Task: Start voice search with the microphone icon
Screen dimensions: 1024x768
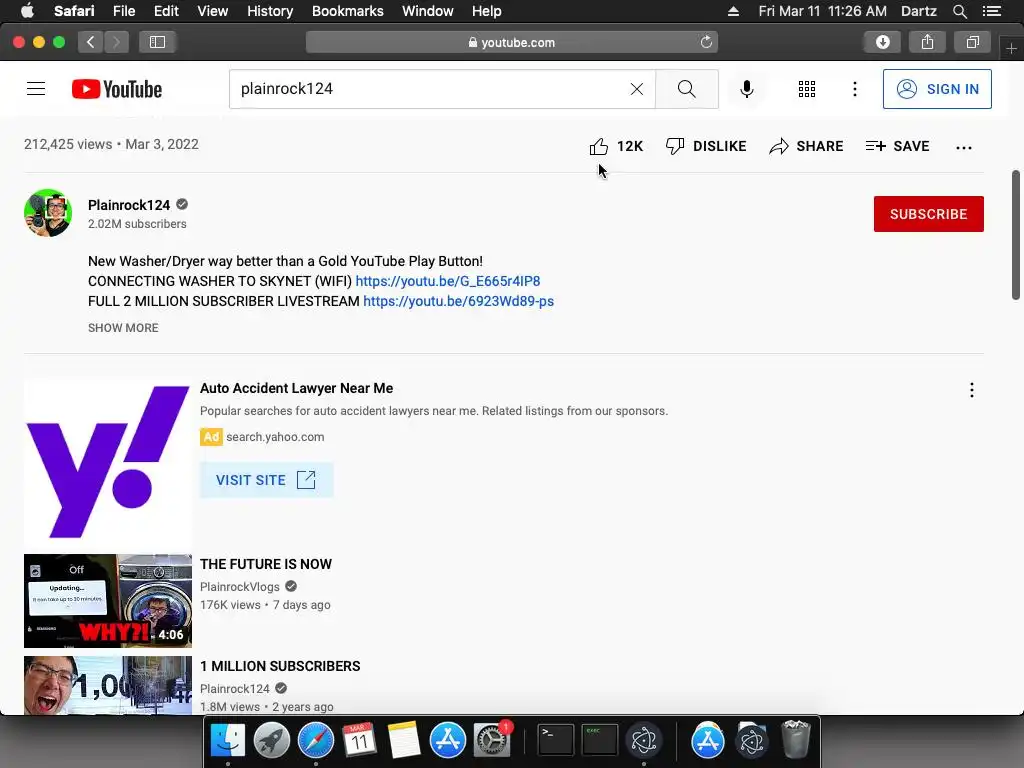Action: (x=746, y=89)
